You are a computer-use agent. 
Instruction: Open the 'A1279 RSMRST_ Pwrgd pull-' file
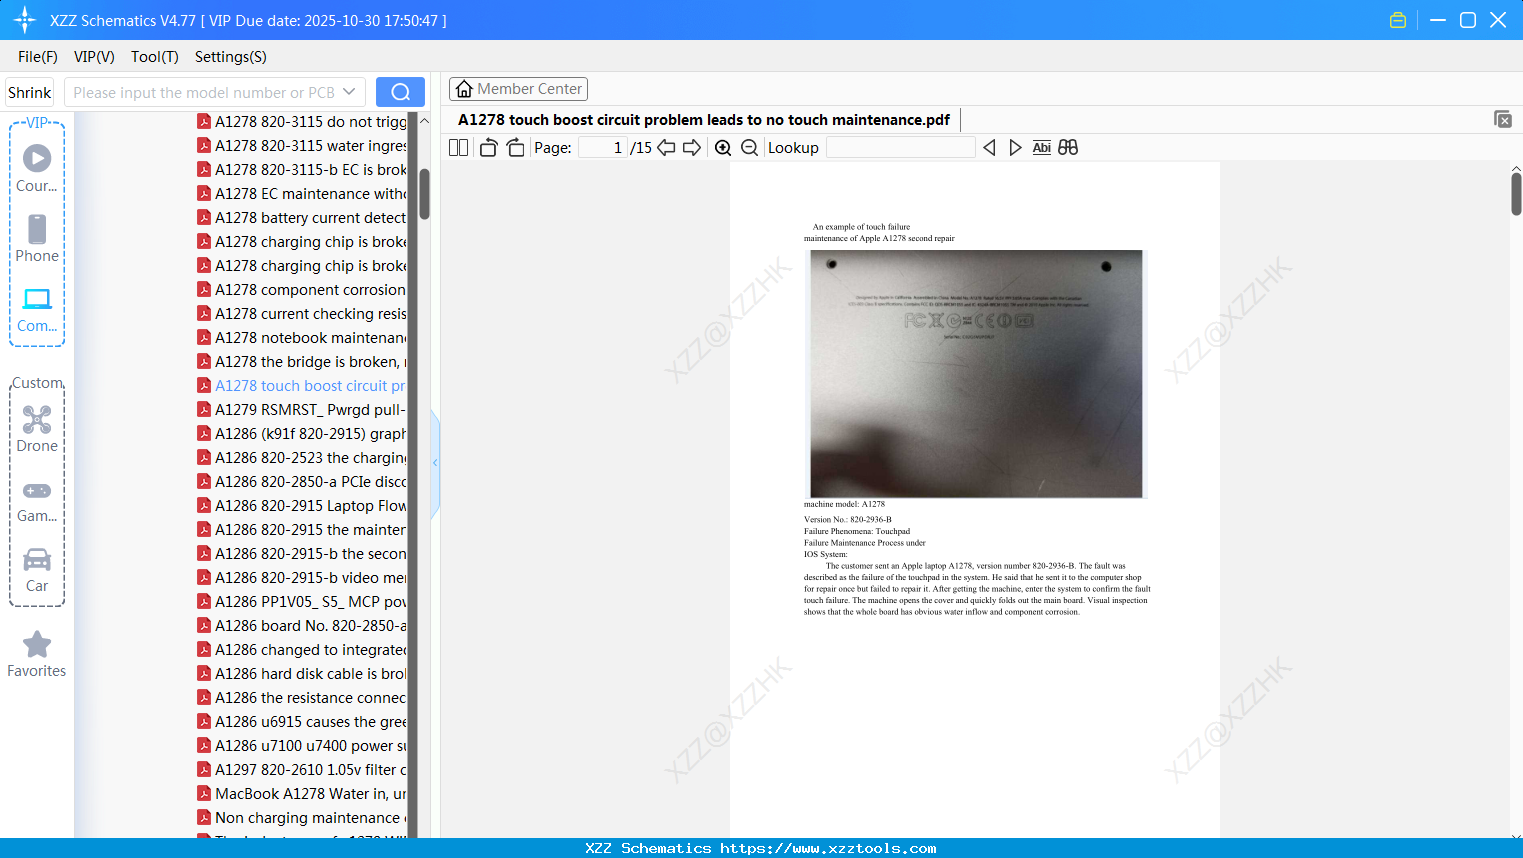click(301, 410)
